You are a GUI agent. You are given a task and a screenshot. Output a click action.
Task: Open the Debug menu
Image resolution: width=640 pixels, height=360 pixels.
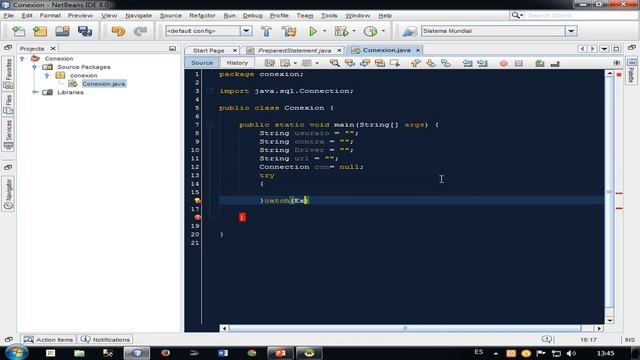tap(252, 16)
